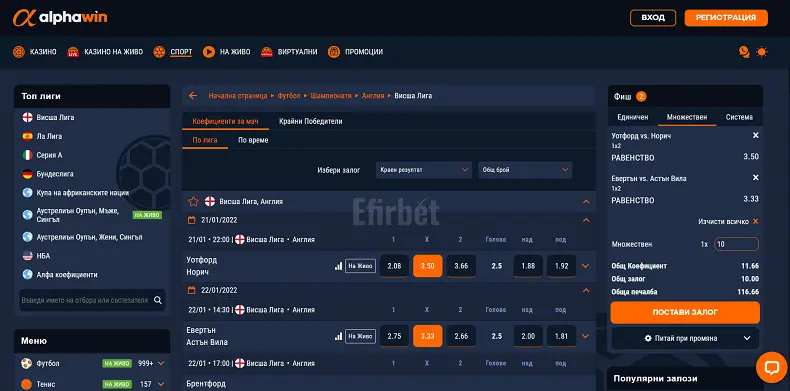
Task: Click the back arrow in breadcrumb
Action: tap(193, 96)
